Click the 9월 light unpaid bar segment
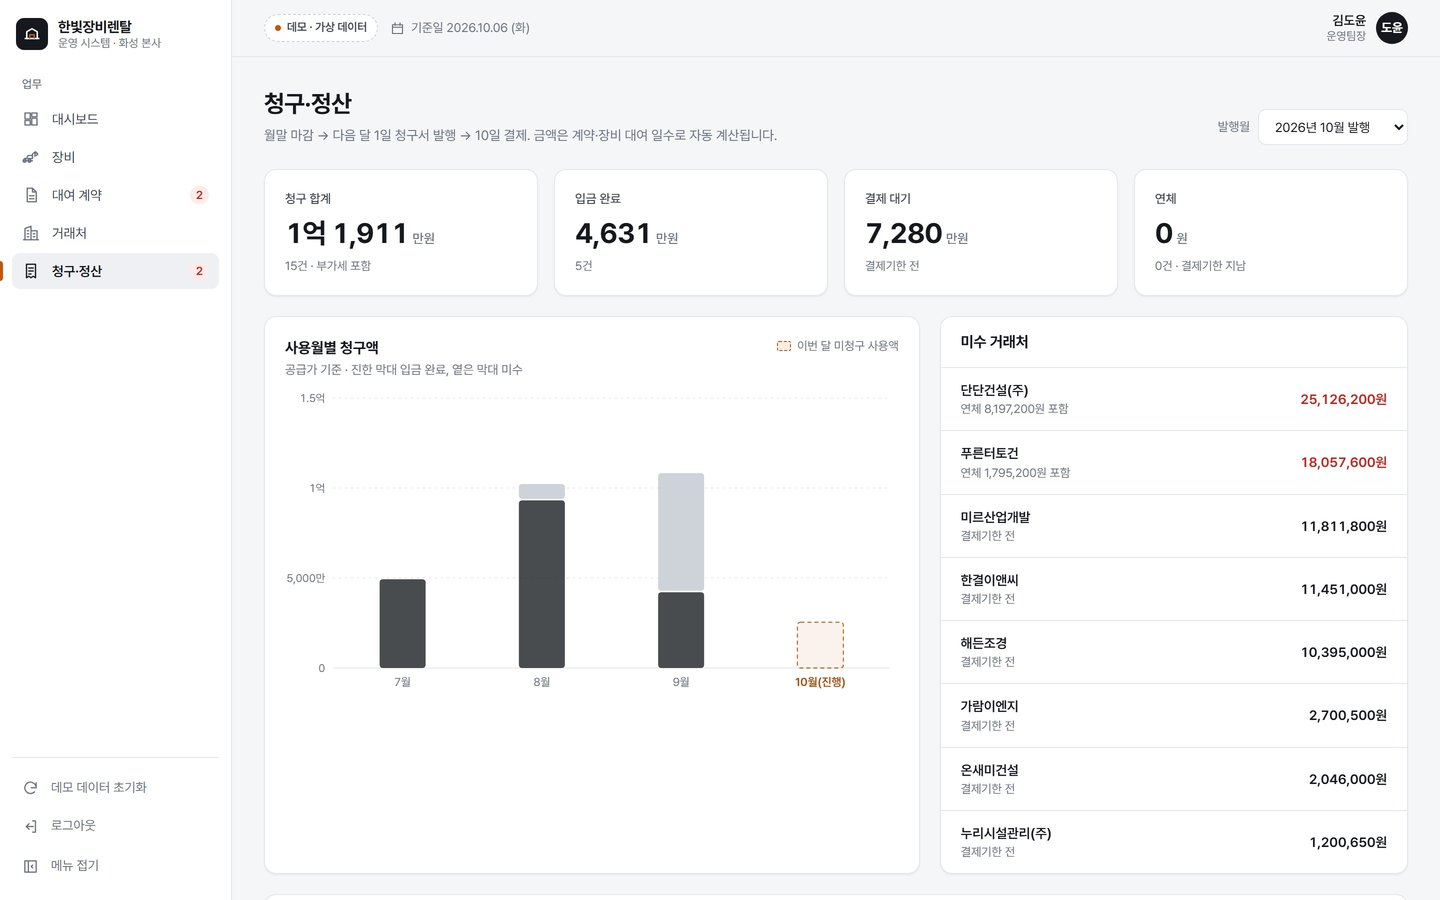Viewport: 1440px width, 900px height. [681, 532]
